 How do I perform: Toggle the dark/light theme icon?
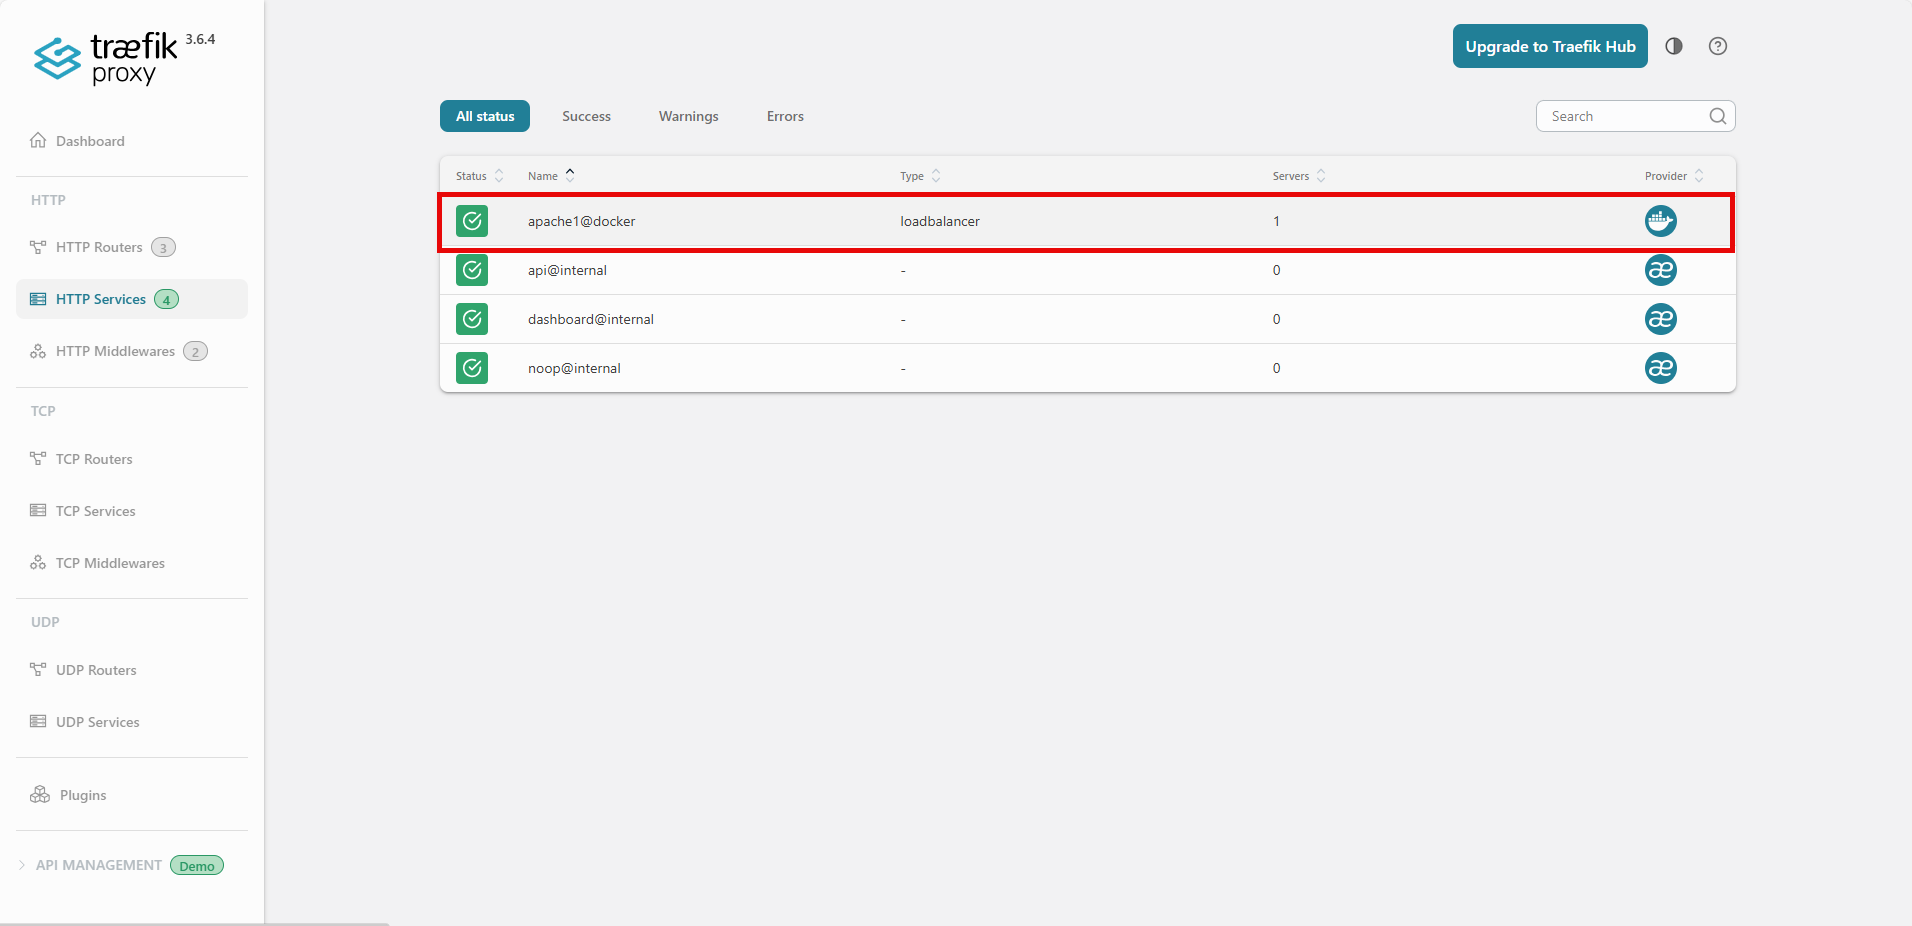click(x=1674, y=46)
